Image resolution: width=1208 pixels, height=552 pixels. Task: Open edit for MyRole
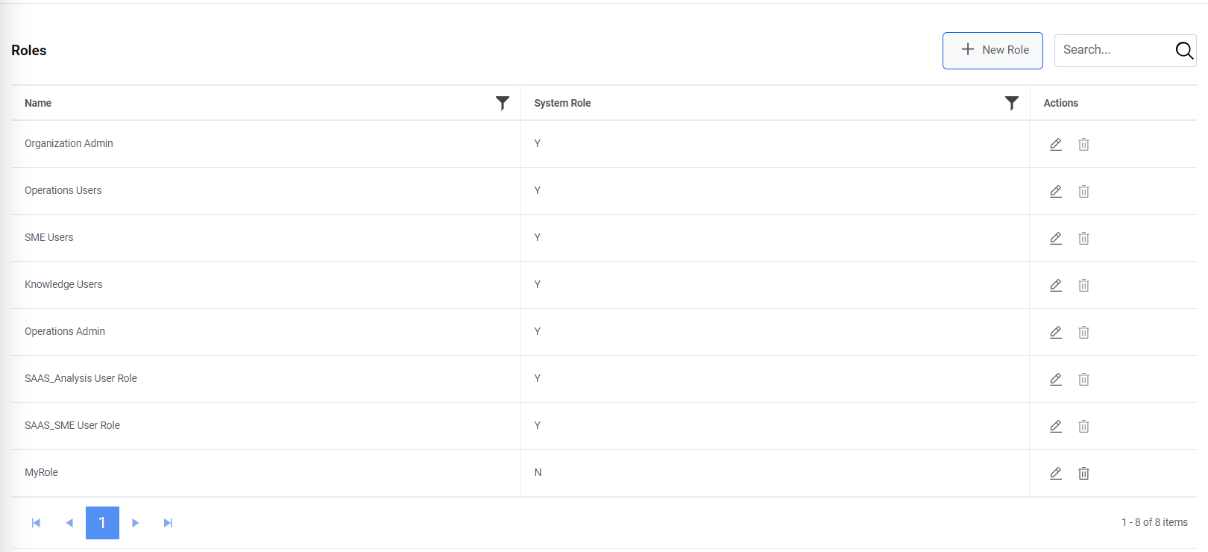(1055, 473)
